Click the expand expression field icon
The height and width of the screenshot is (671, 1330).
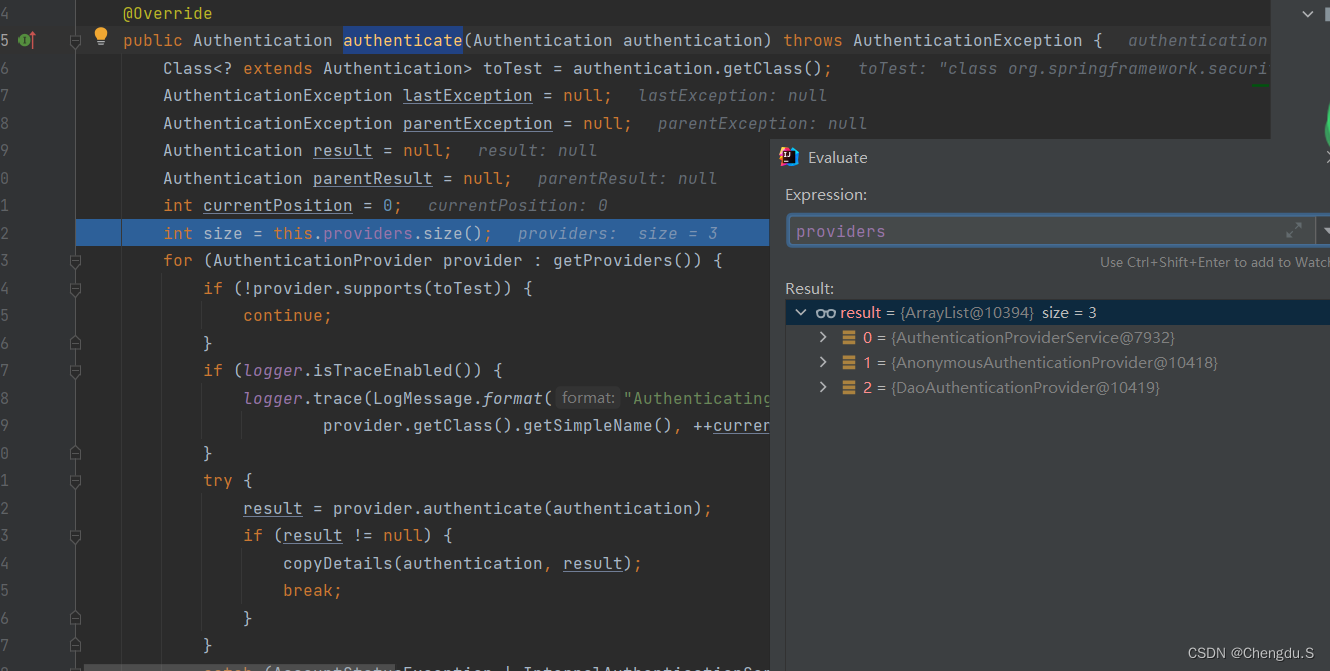pyautogui.click(x=1294, y=230)
